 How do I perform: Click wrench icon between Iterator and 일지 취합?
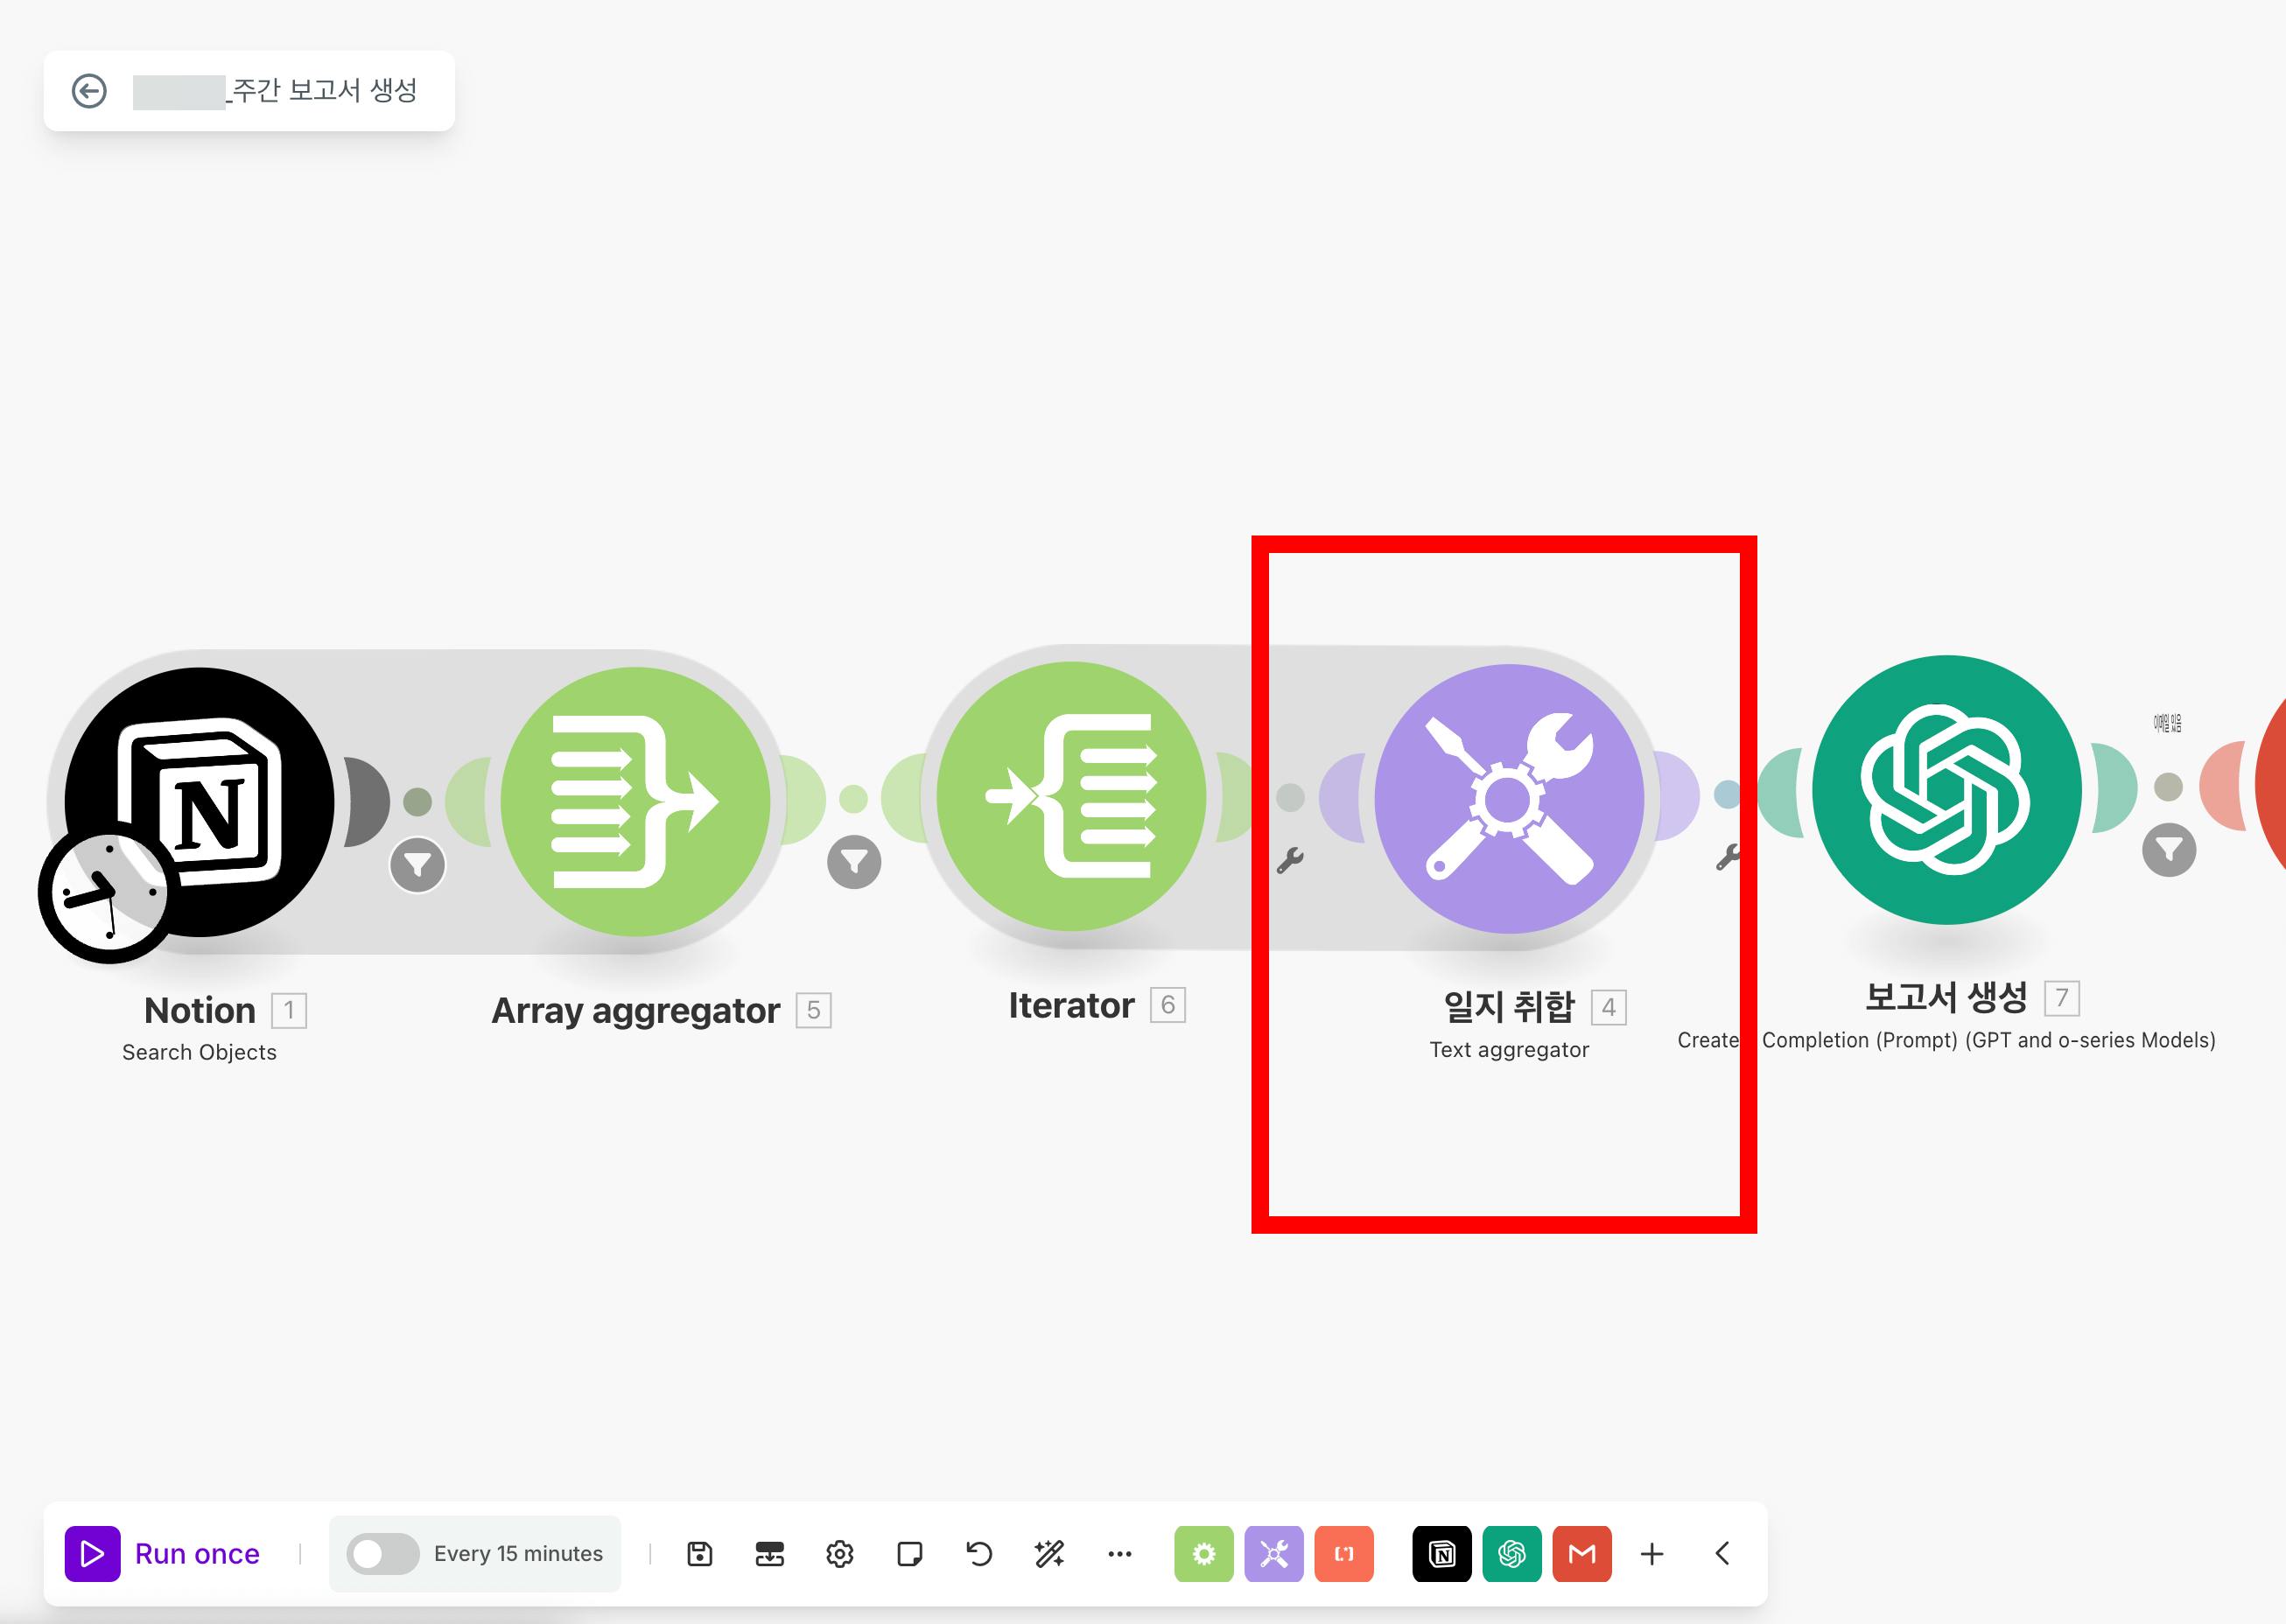[1290, 860]
